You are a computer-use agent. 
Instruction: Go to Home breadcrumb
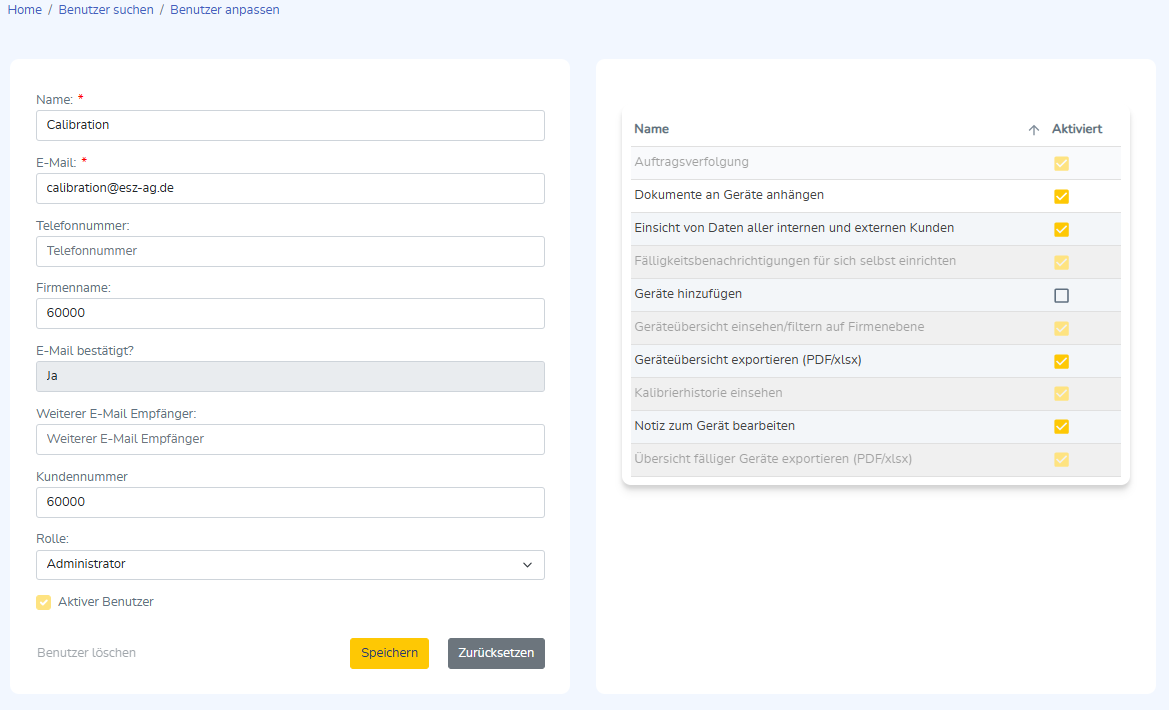click(25, 10)
